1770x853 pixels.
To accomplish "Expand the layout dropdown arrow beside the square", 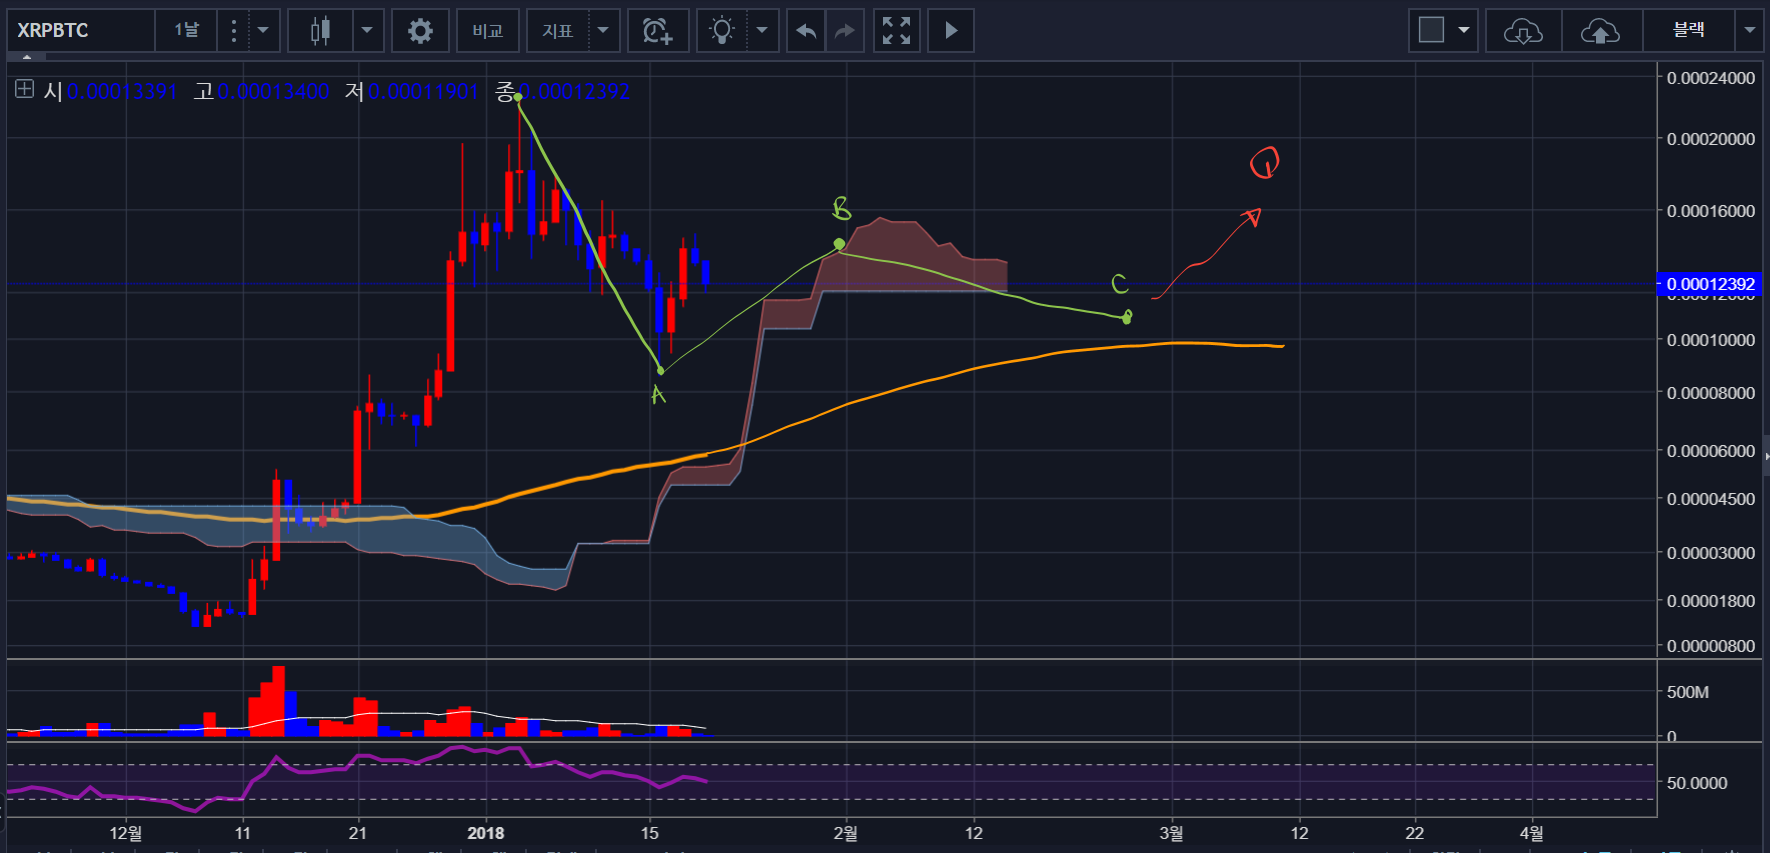I will 1464,31.
